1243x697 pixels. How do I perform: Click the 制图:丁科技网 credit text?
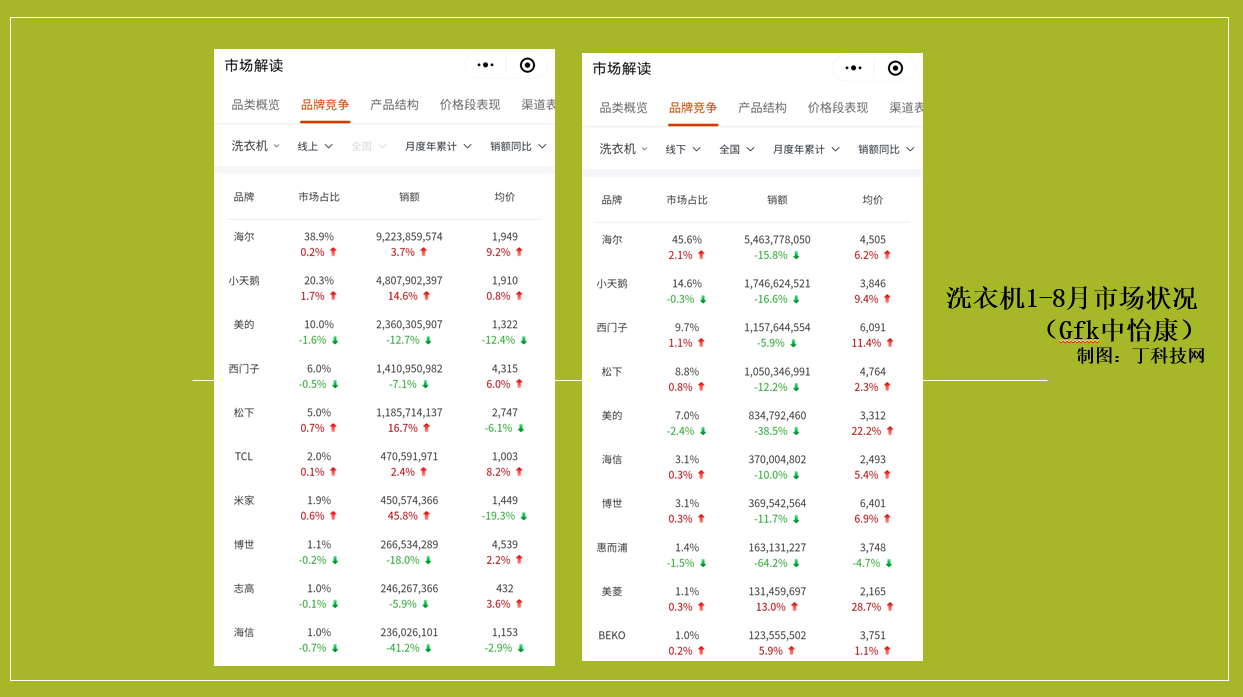(x=1141, y=355)
